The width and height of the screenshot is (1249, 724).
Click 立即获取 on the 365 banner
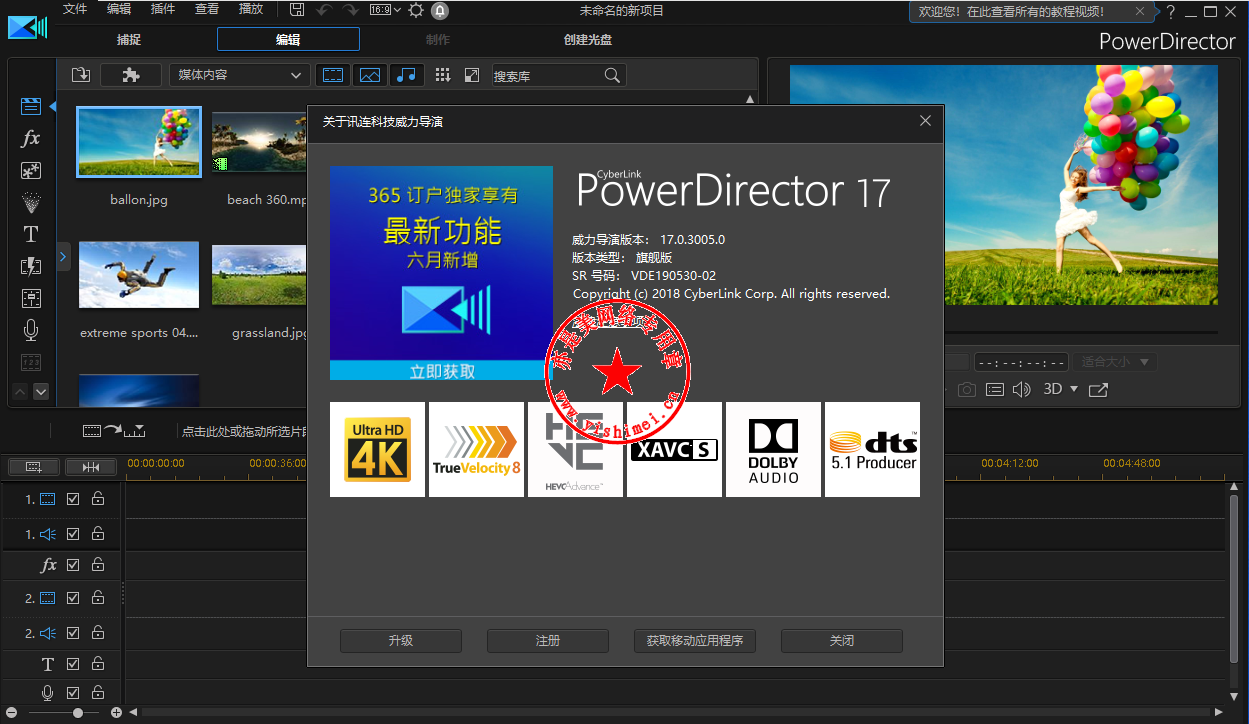tap(442, 371)
